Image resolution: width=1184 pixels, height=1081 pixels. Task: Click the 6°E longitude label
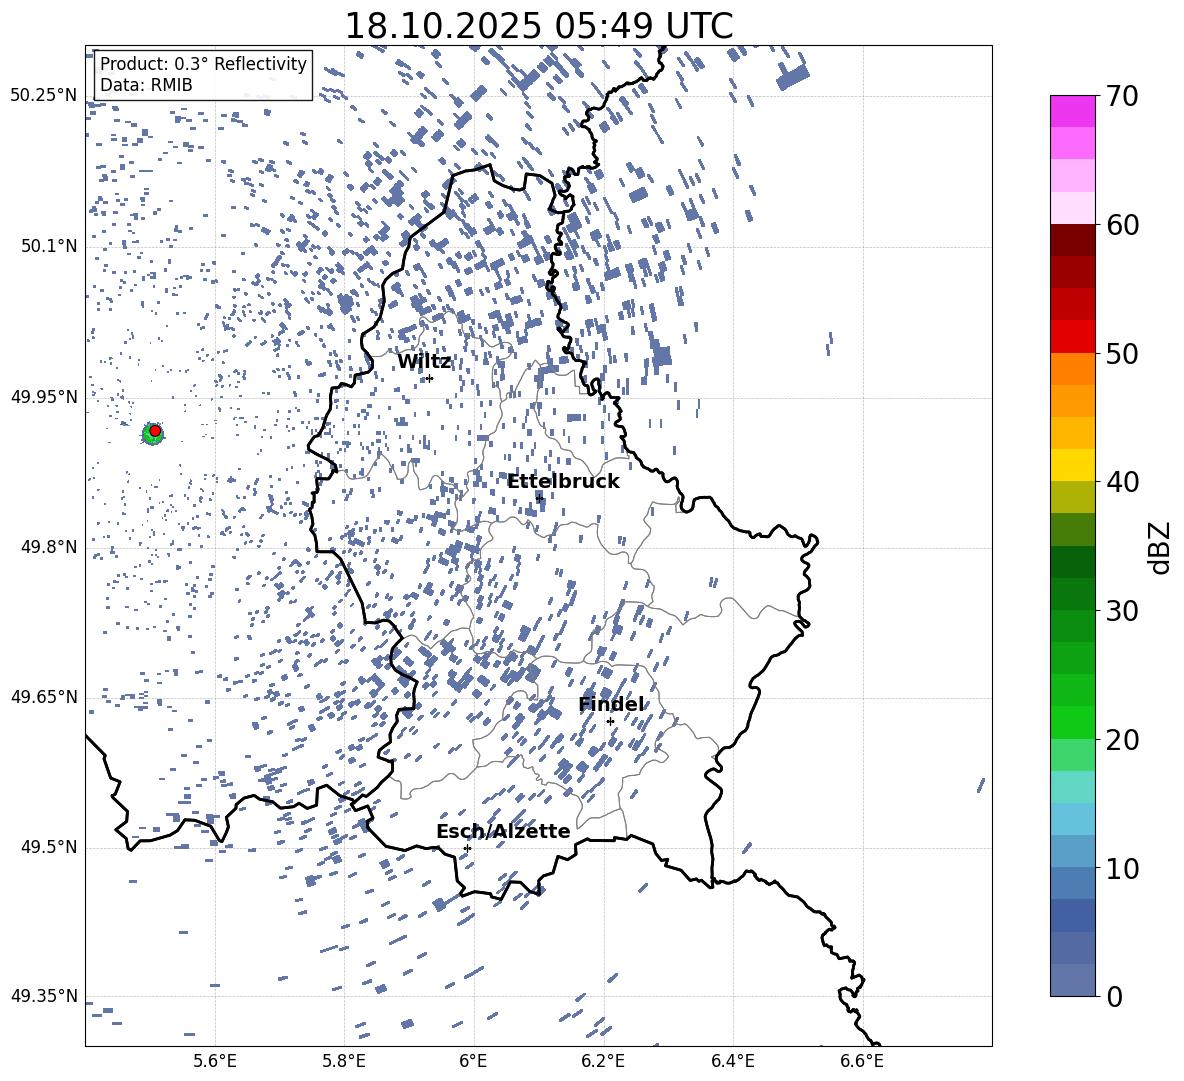tap(473, 1061)
